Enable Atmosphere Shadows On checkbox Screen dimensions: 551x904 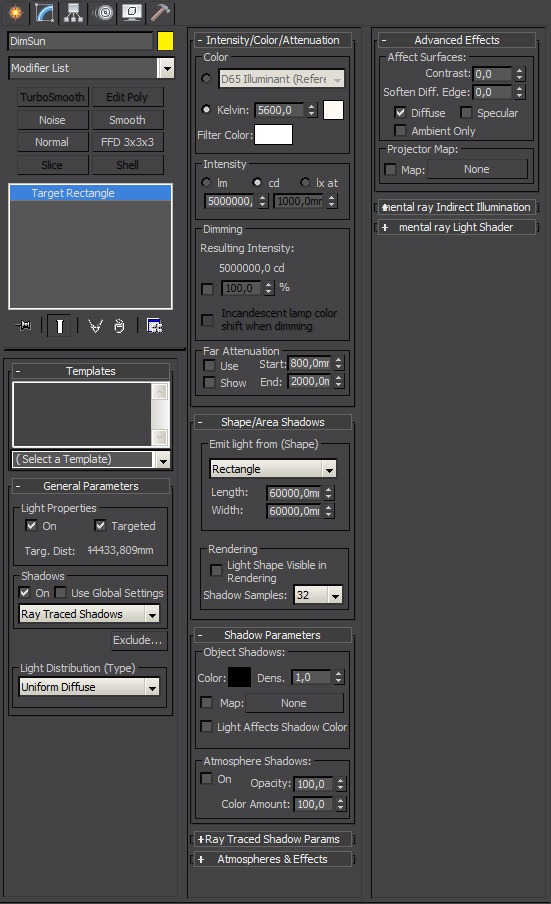tap(206, 778)
